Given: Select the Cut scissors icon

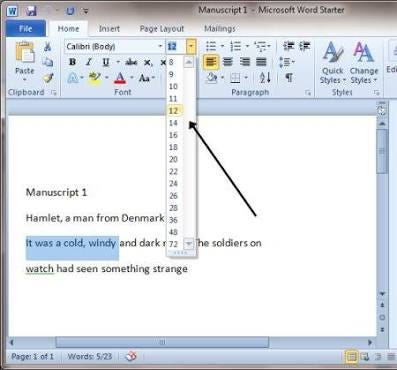Looking at the screenshot, I should pyautogui.click(x=47, y=47).
